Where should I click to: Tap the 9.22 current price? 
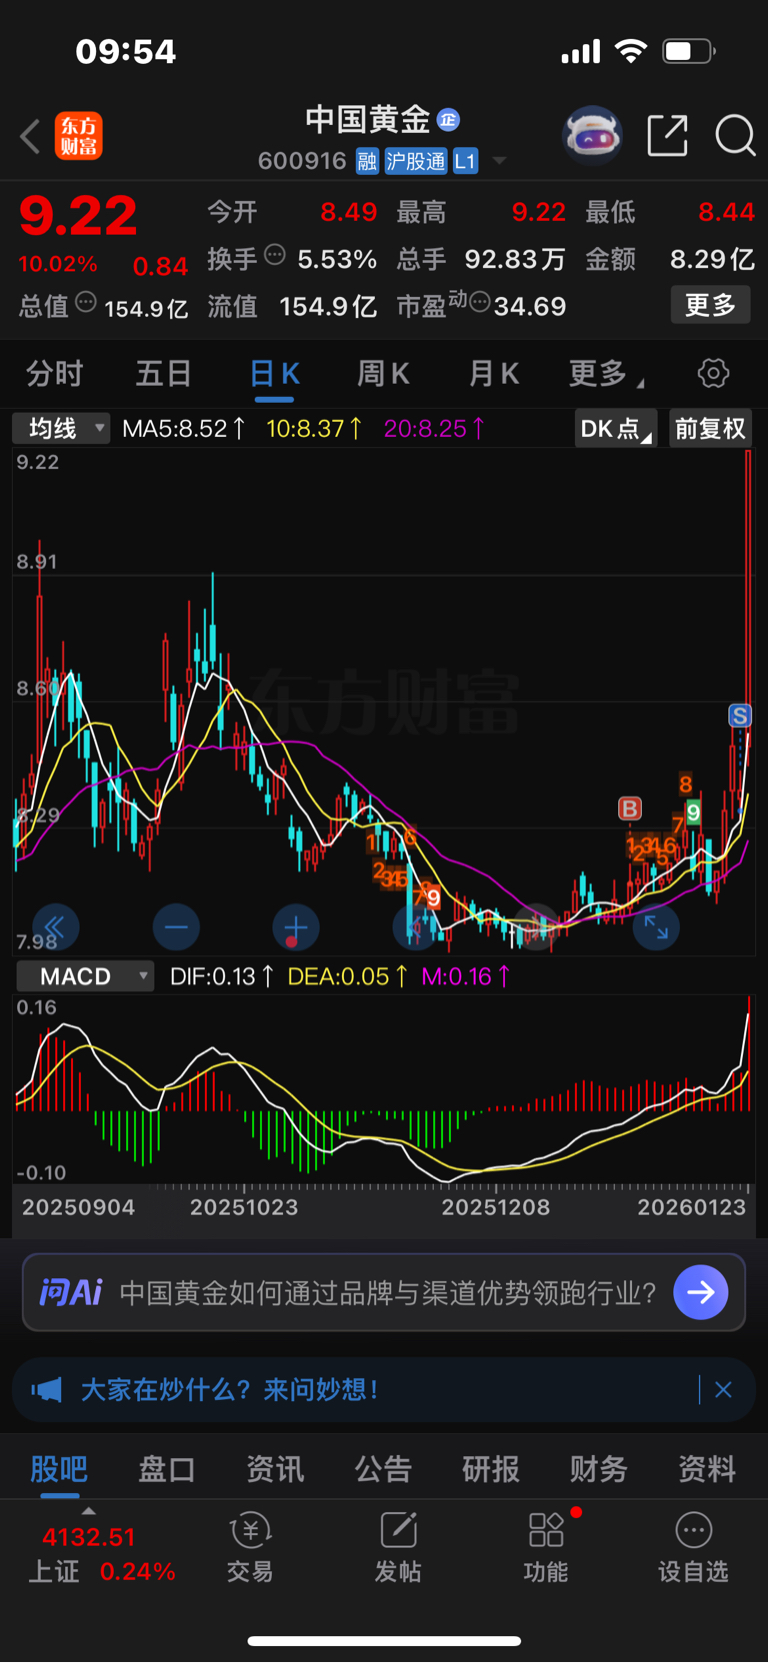78,216
